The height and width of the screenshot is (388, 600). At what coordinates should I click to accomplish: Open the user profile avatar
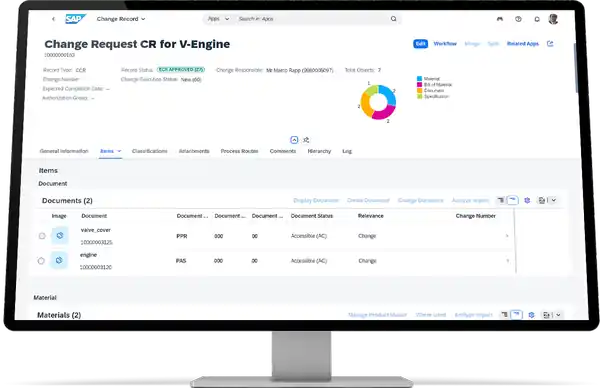(x=553, y=19)
